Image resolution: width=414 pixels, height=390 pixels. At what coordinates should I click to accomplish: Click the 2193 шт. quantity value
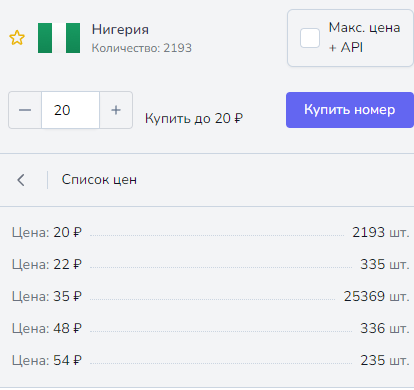click(381, 232)
